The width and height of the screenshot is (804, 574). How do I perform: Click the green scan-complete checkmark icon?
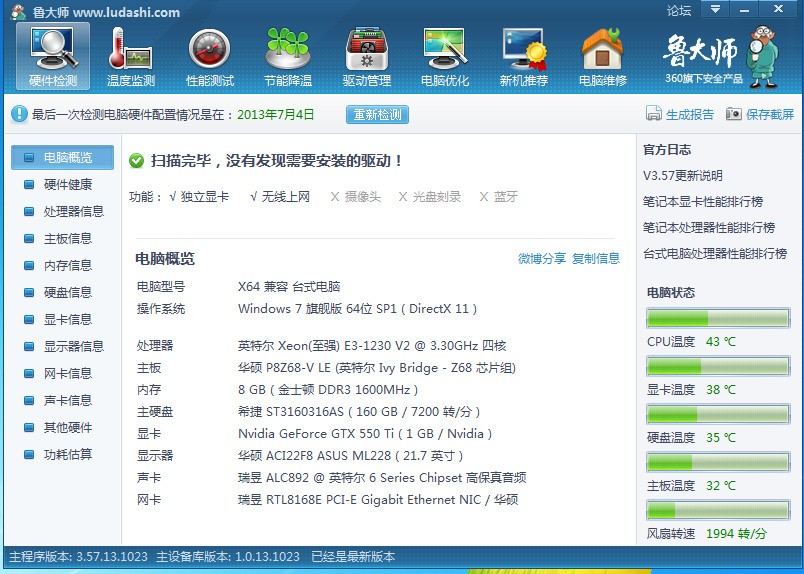point(136,161)
